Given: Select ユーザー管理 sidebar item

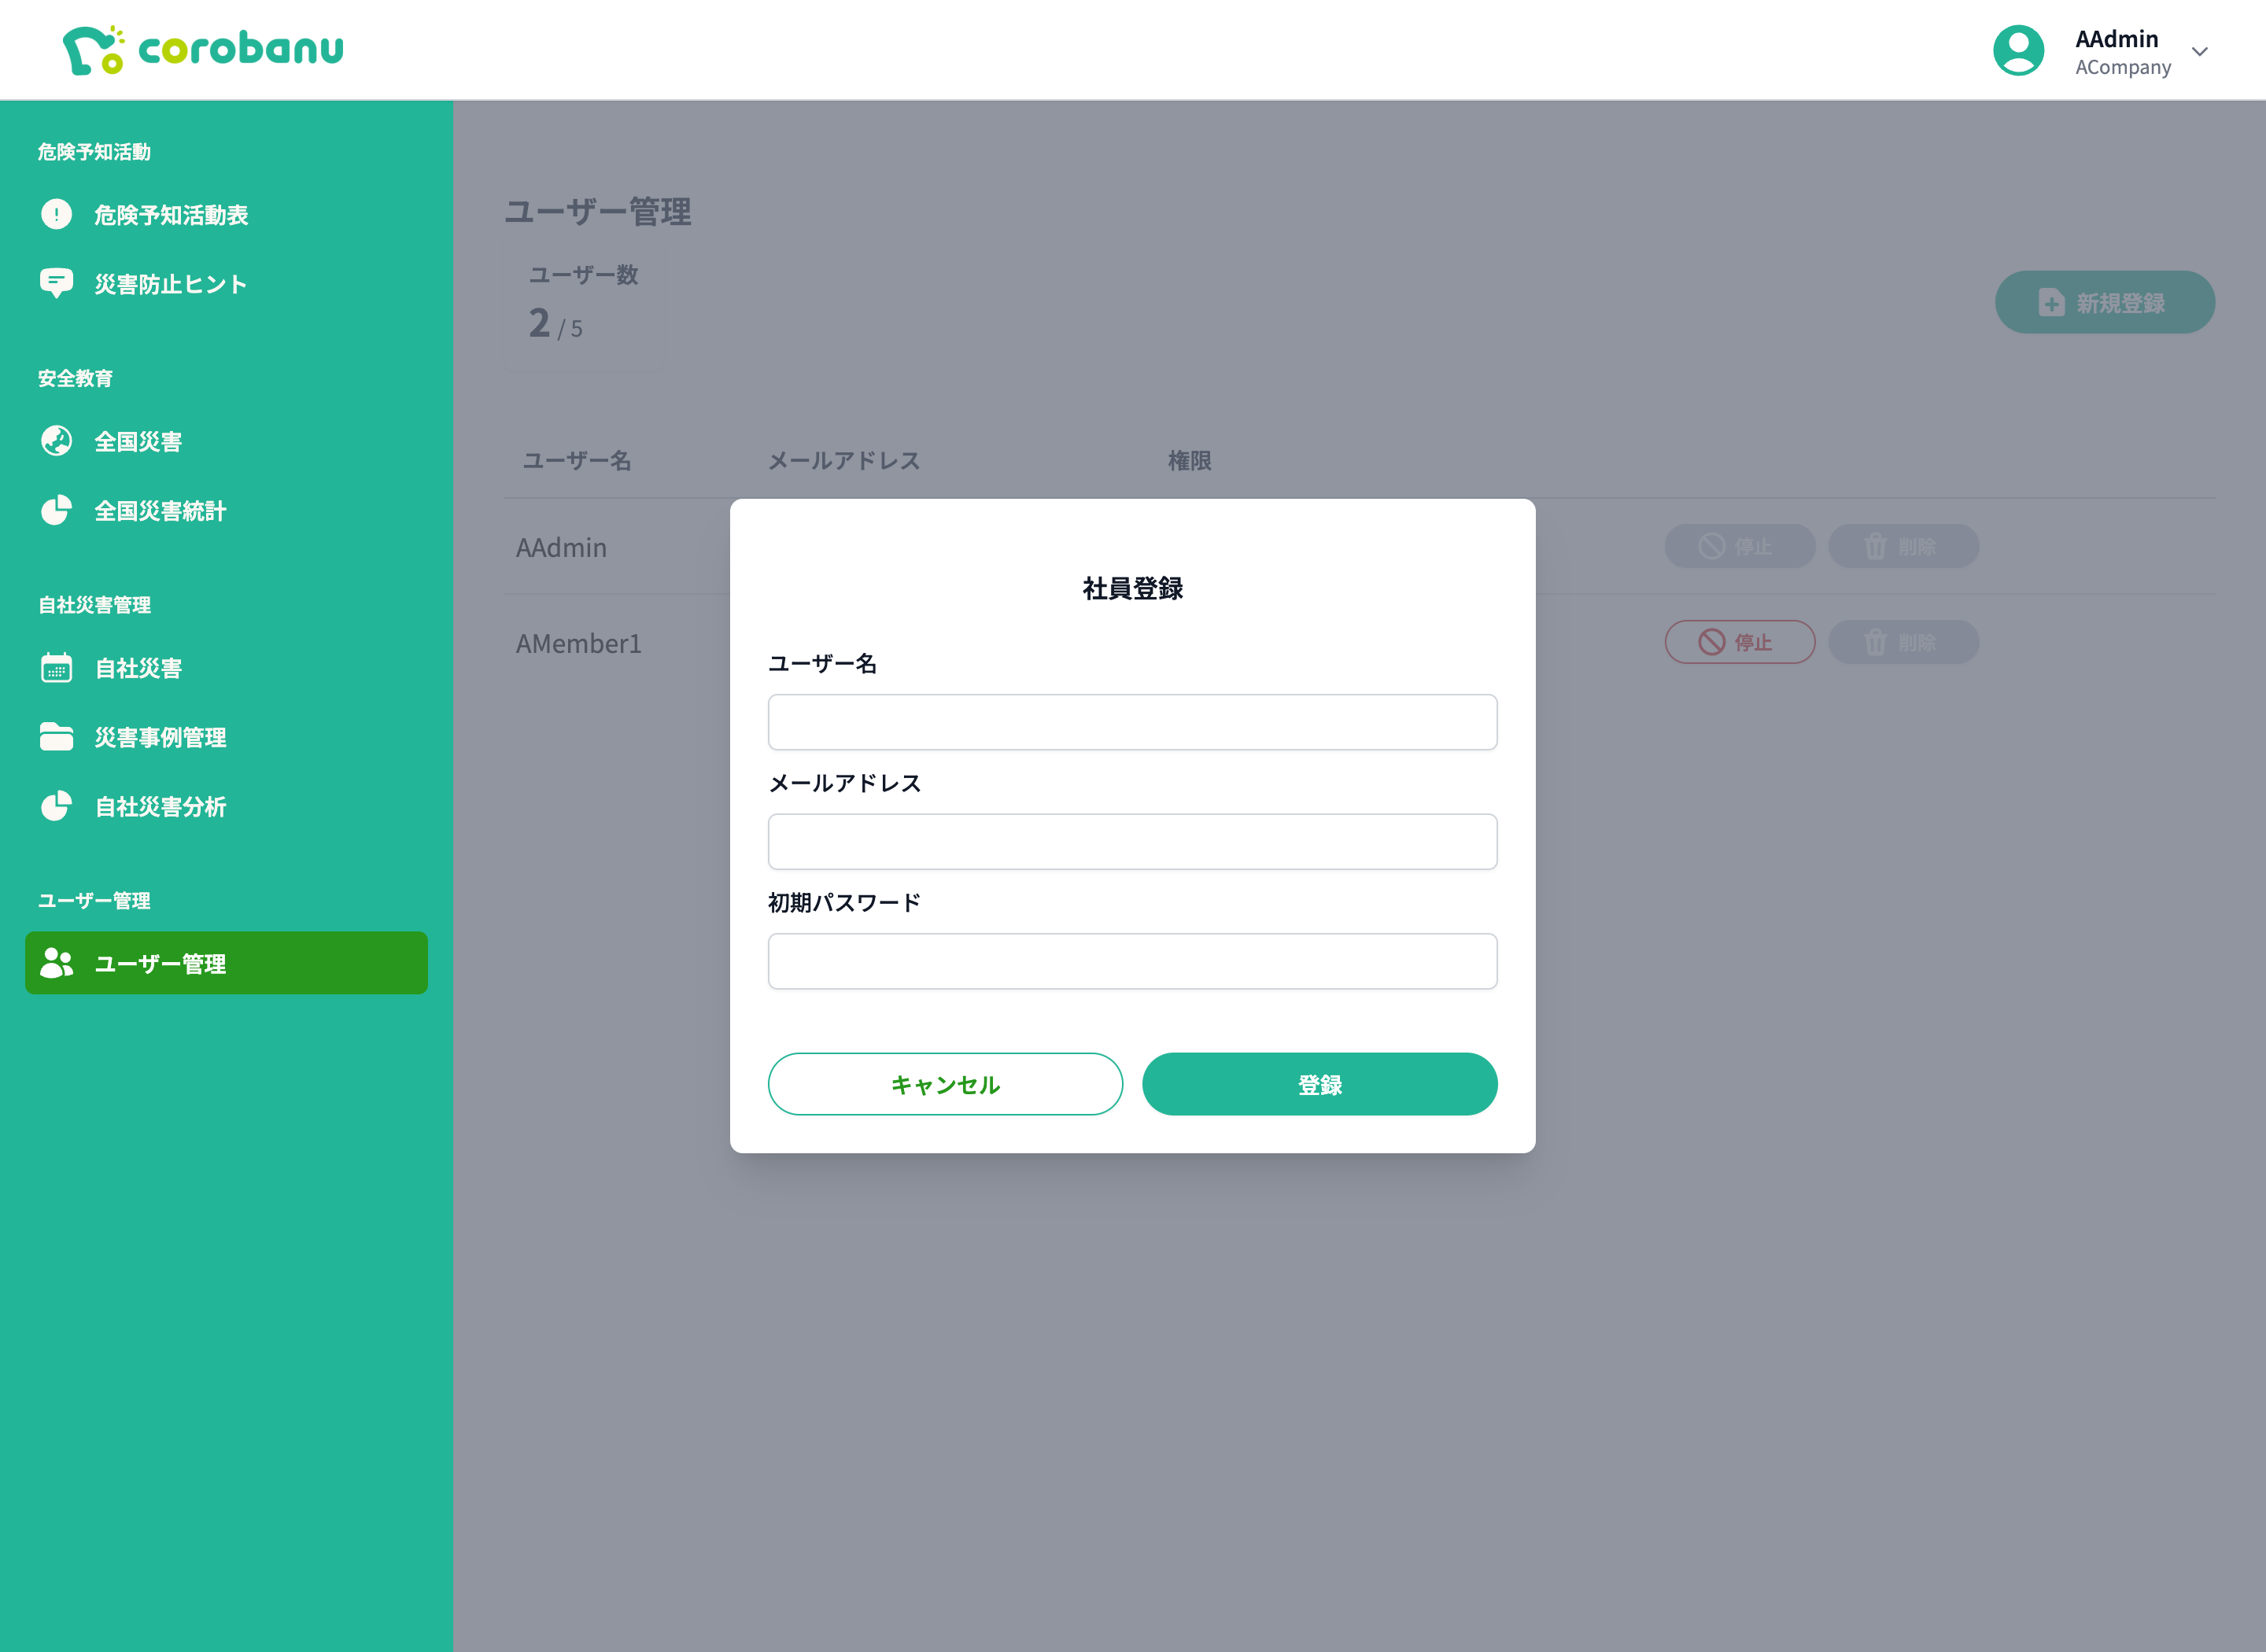Looking at the screenshot, I should click(x=226, y=963).
